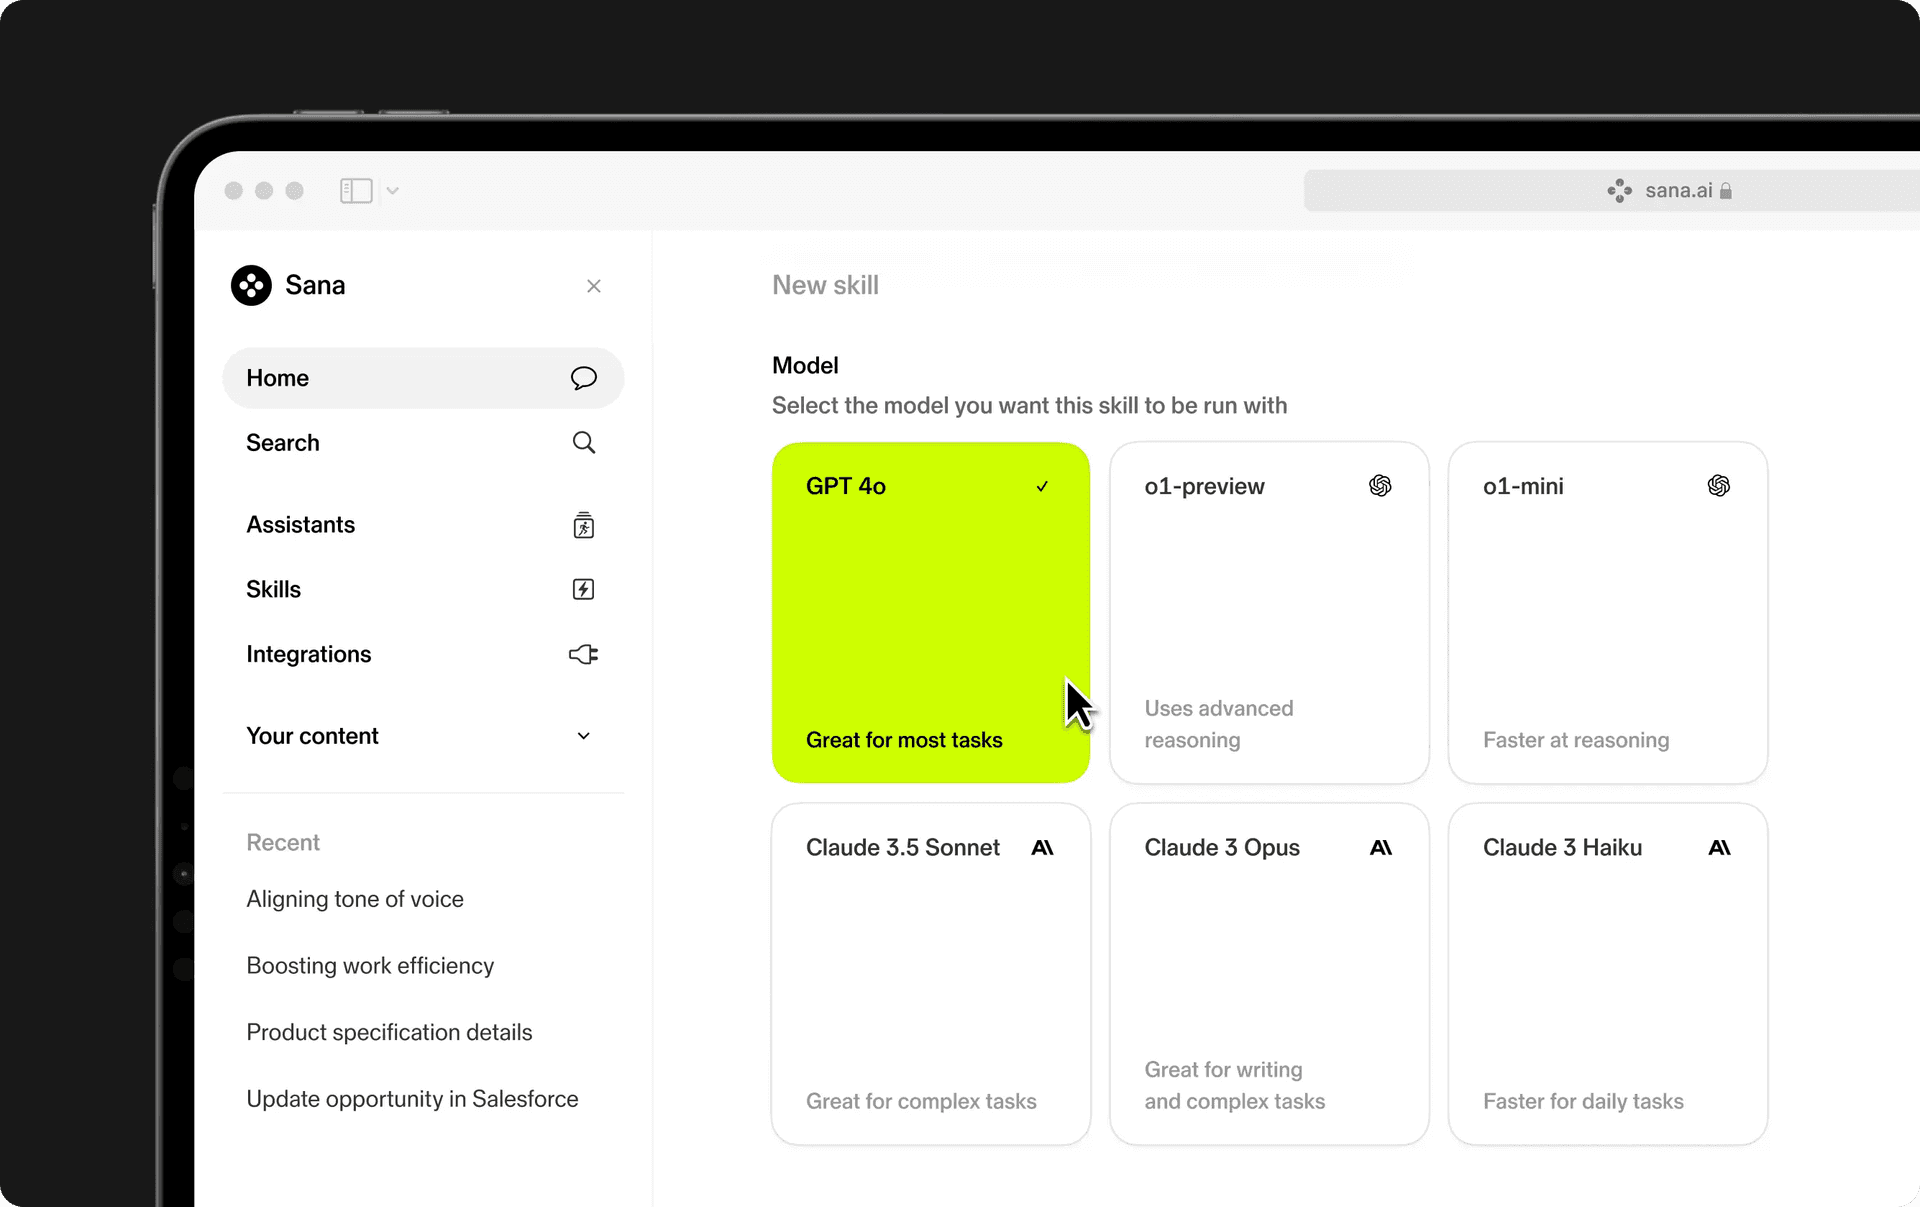Select the Claude 3 Opus model card
The width and height of the screenshot is (1920, 1207).
click(x=1269, y=974)
